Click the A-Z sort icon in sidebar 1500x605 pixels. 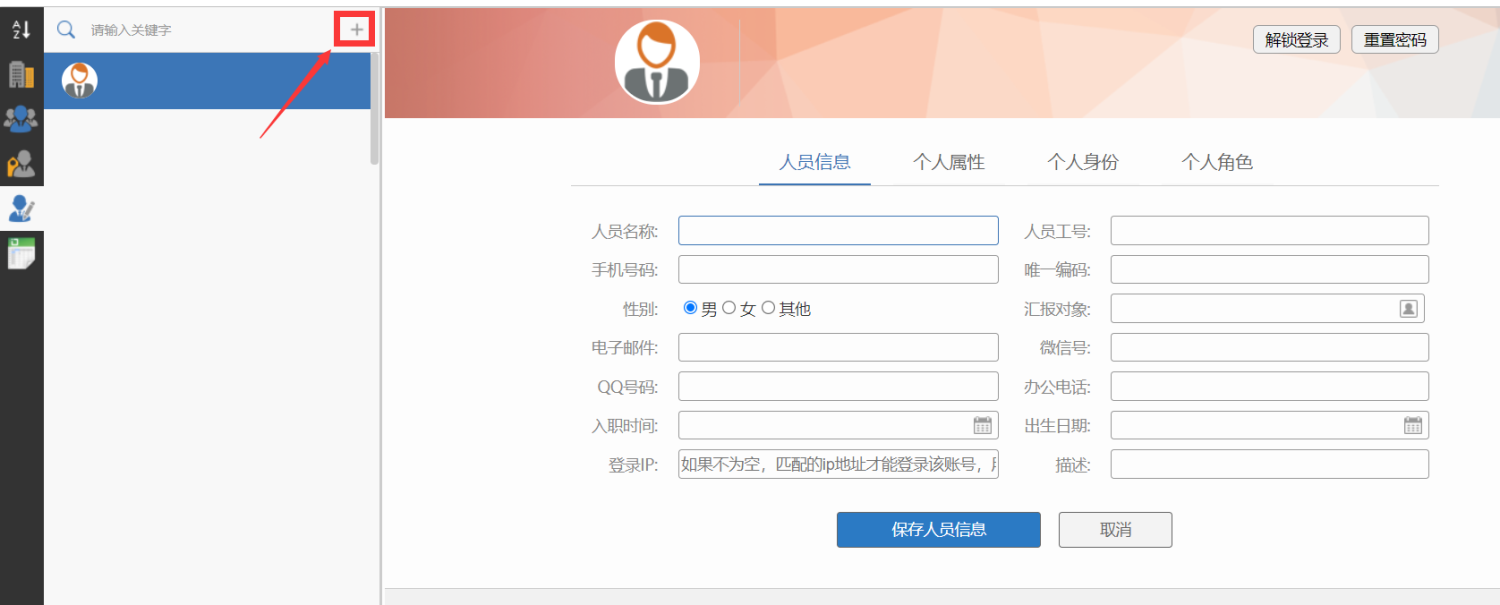[x=21, y=29]
